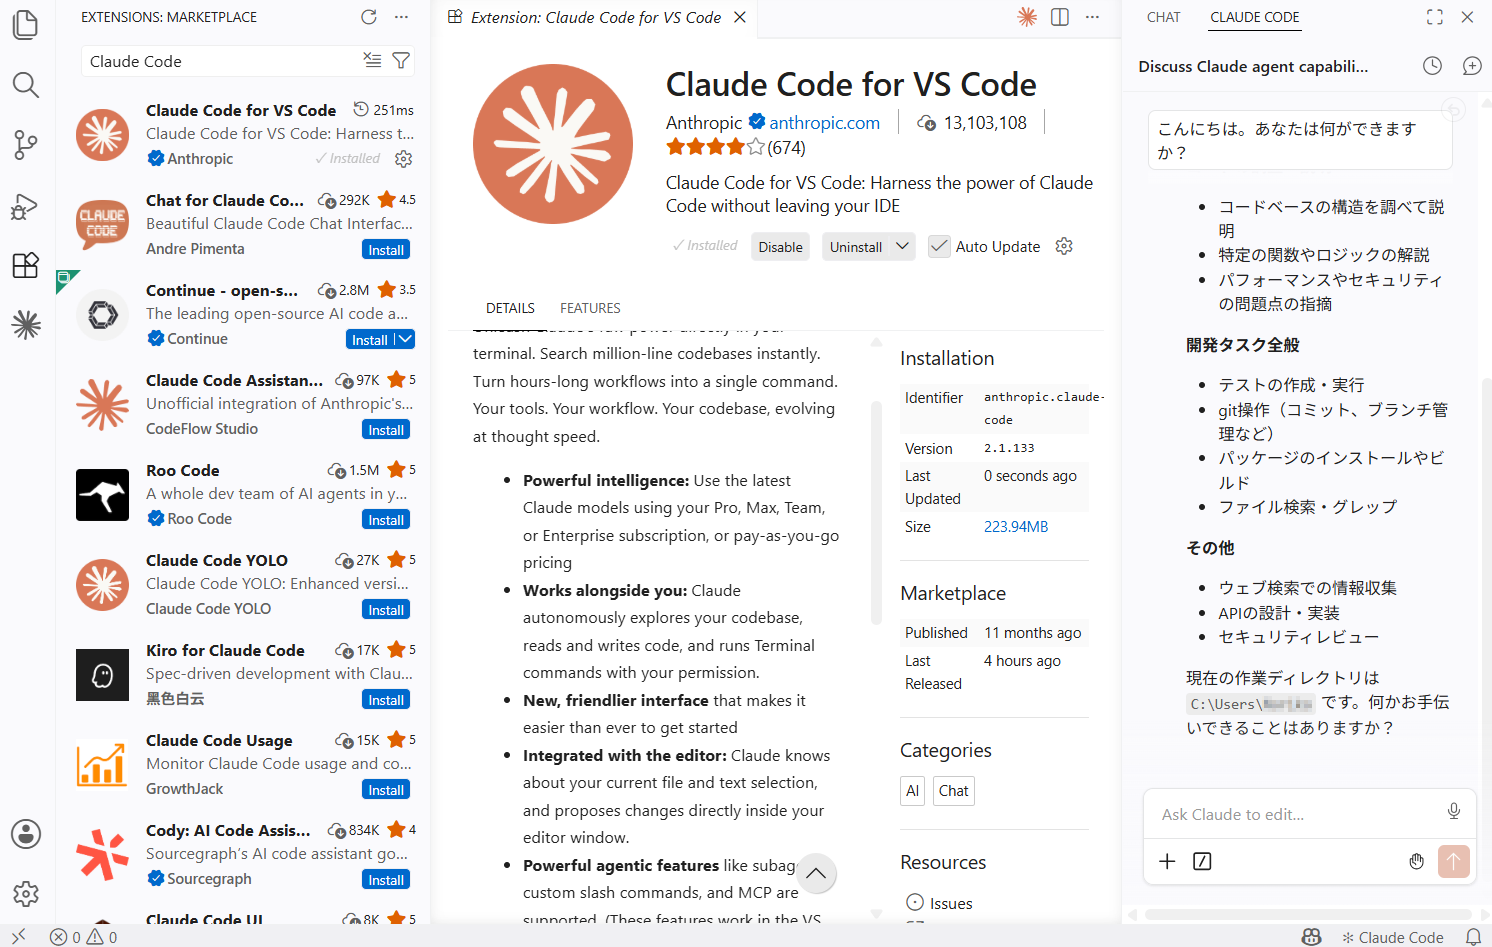Switch to the DETAILS tab
The height and width of the screenshot is (947, 1492).
click(x=510, y=308)
